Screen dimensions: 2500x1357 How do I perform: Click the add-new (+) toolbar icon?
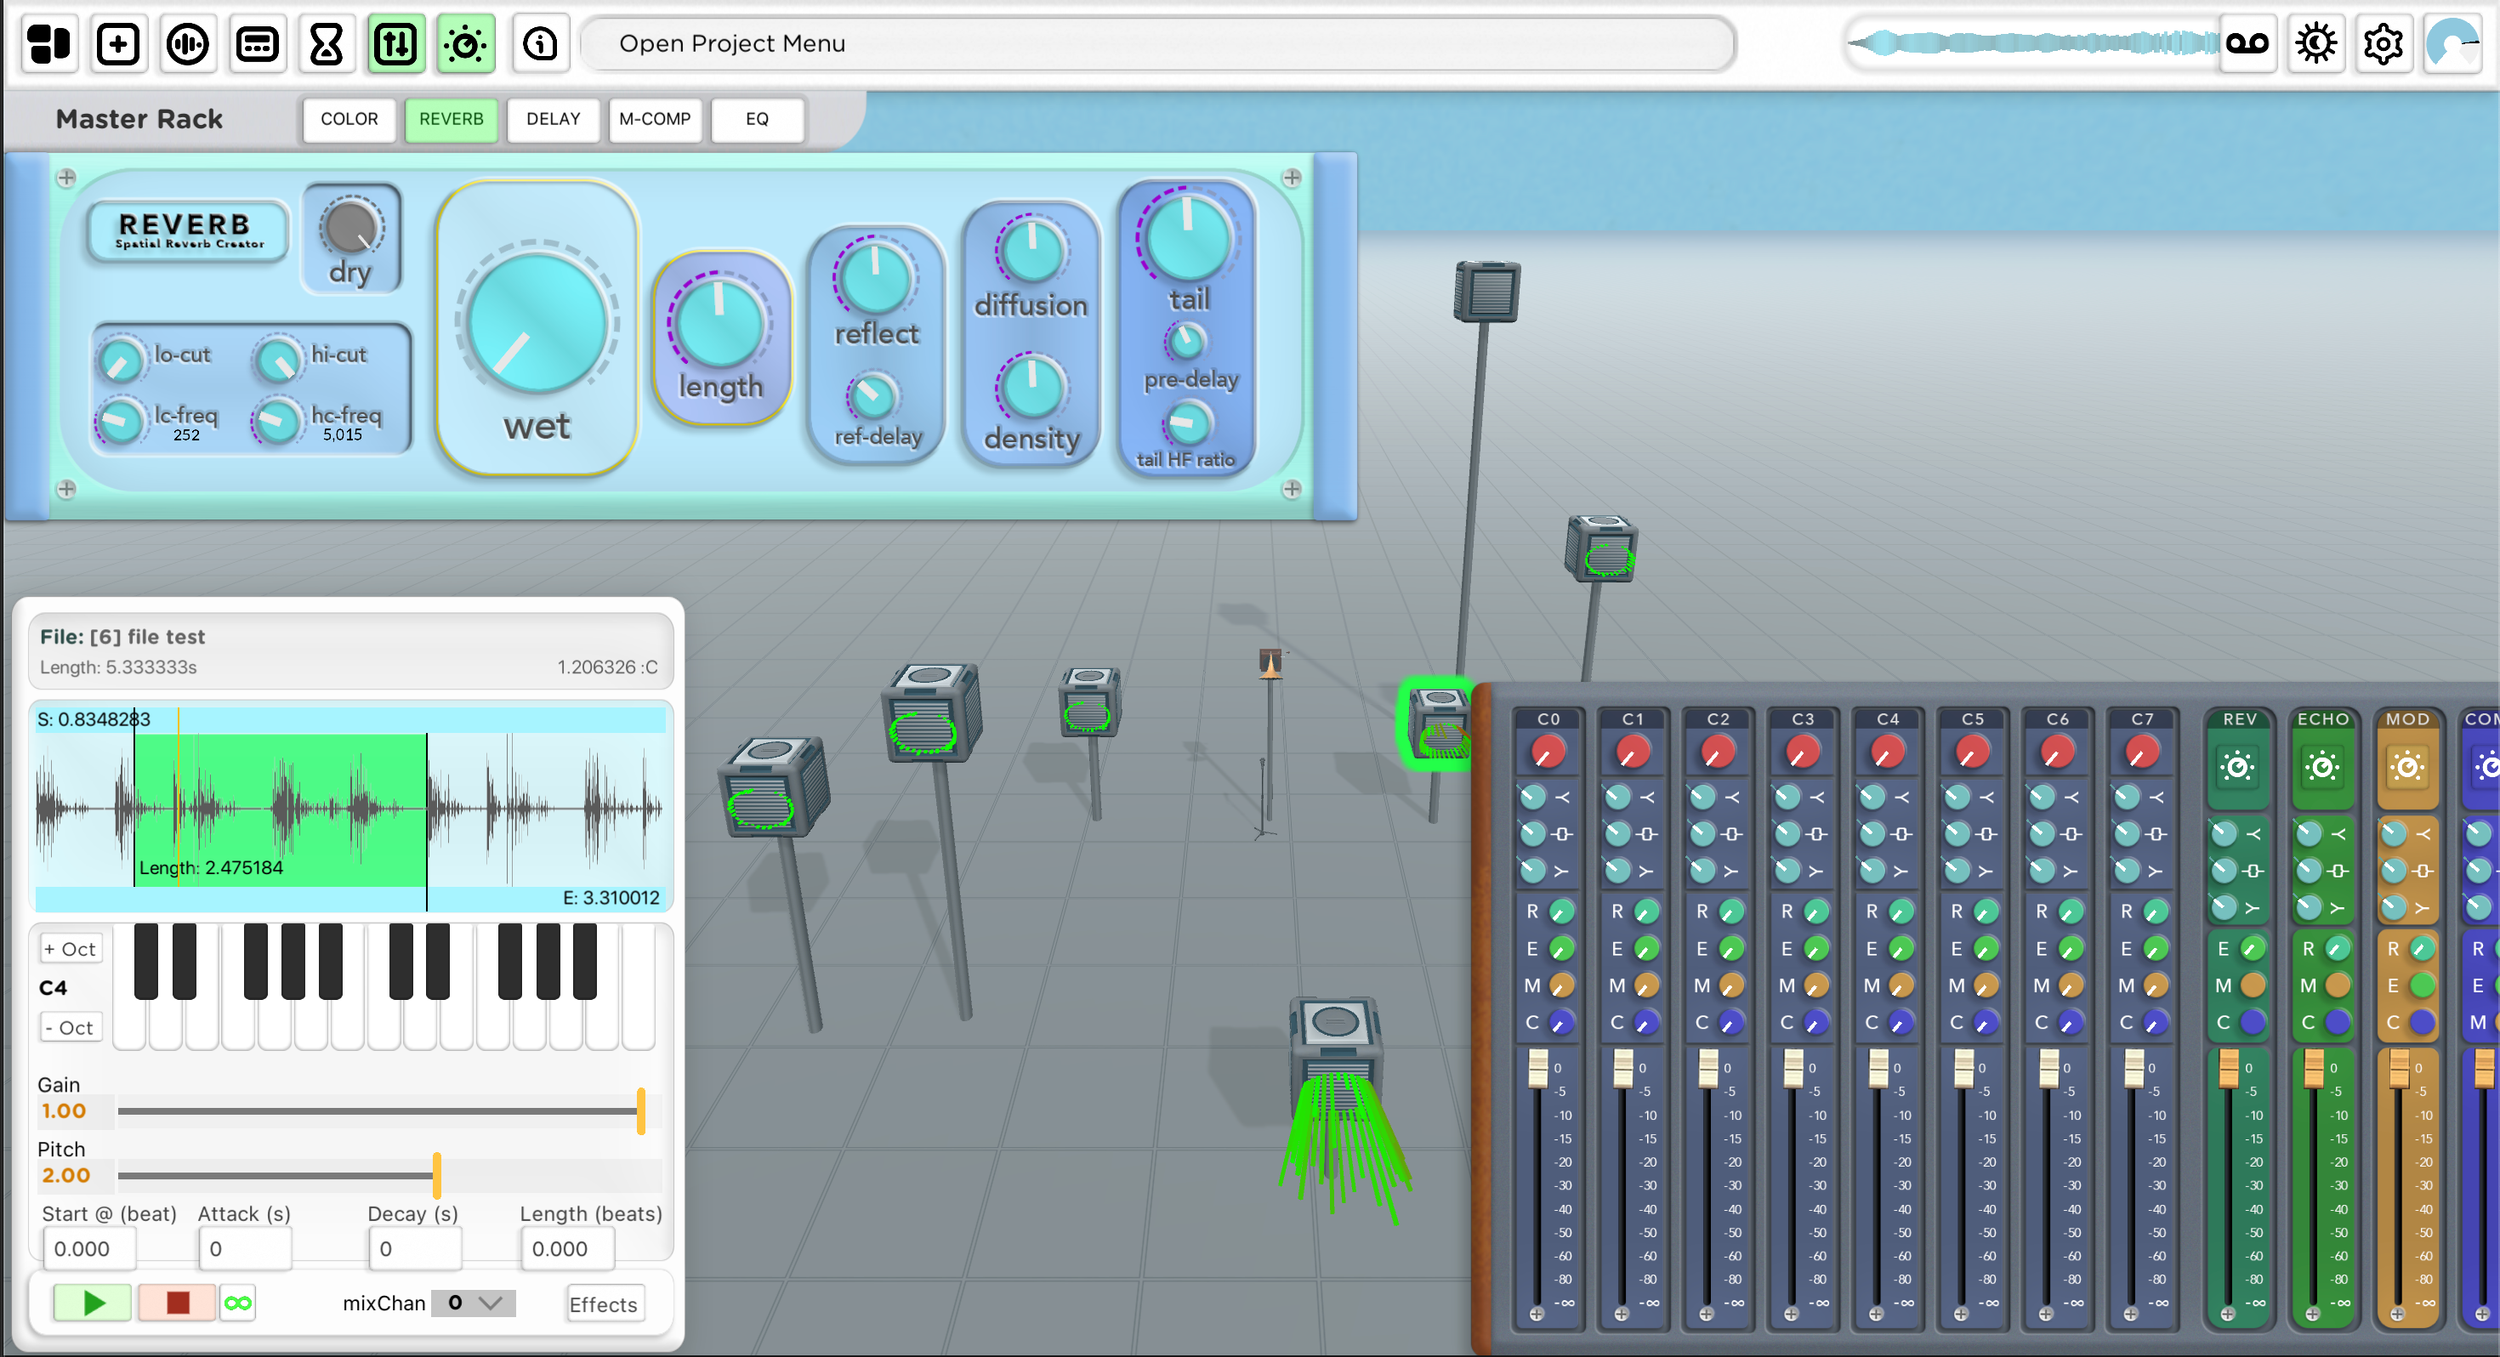118,43
